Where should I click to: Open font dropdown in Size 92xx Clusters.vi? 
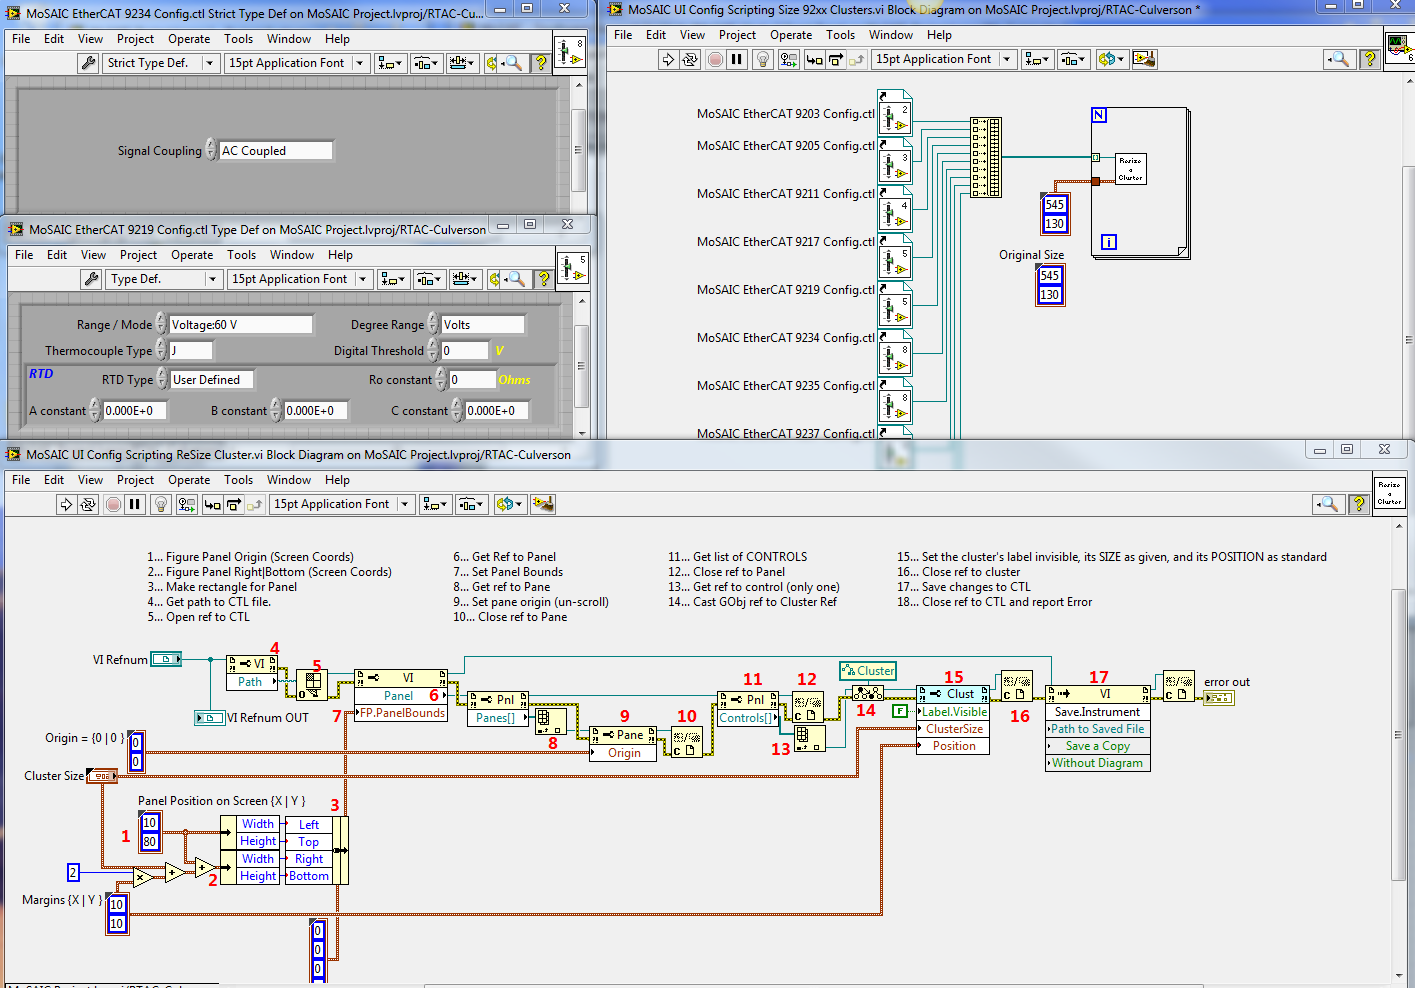tap(944, 59)
